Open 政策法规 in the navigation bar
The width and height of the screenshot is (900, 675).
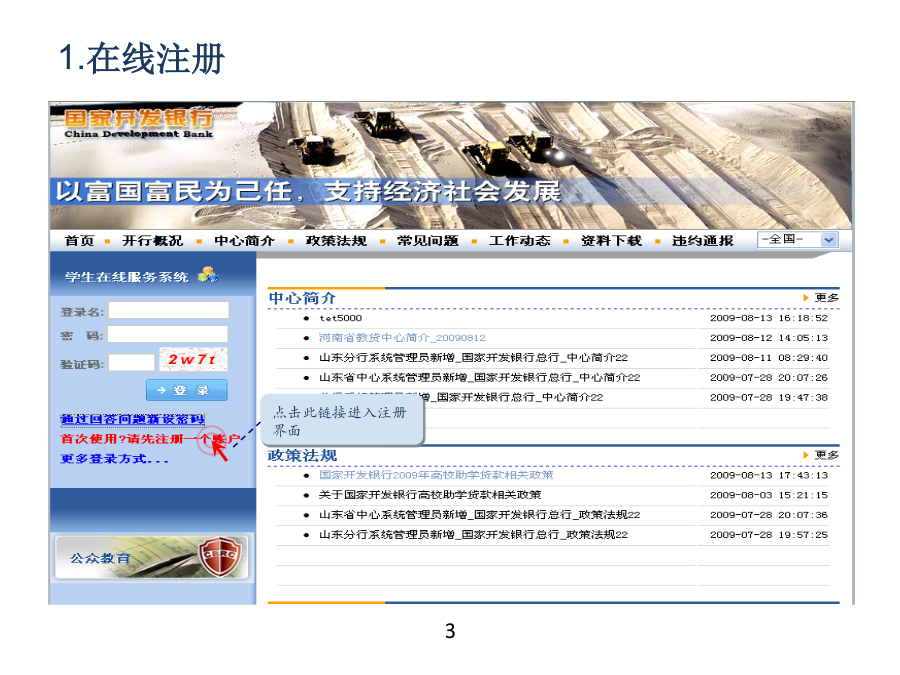click(x=336, y=240)
